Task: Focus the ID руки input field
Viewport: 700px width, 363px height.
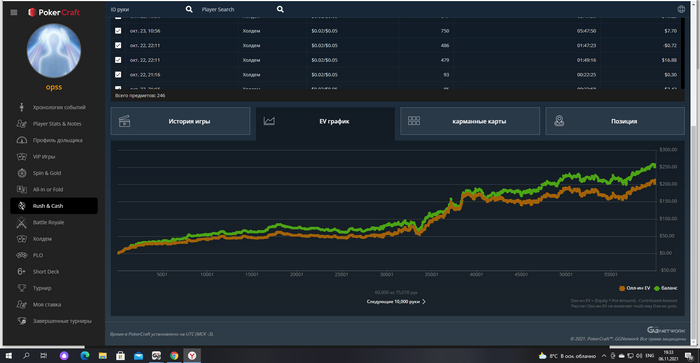Action: point(146,9)
